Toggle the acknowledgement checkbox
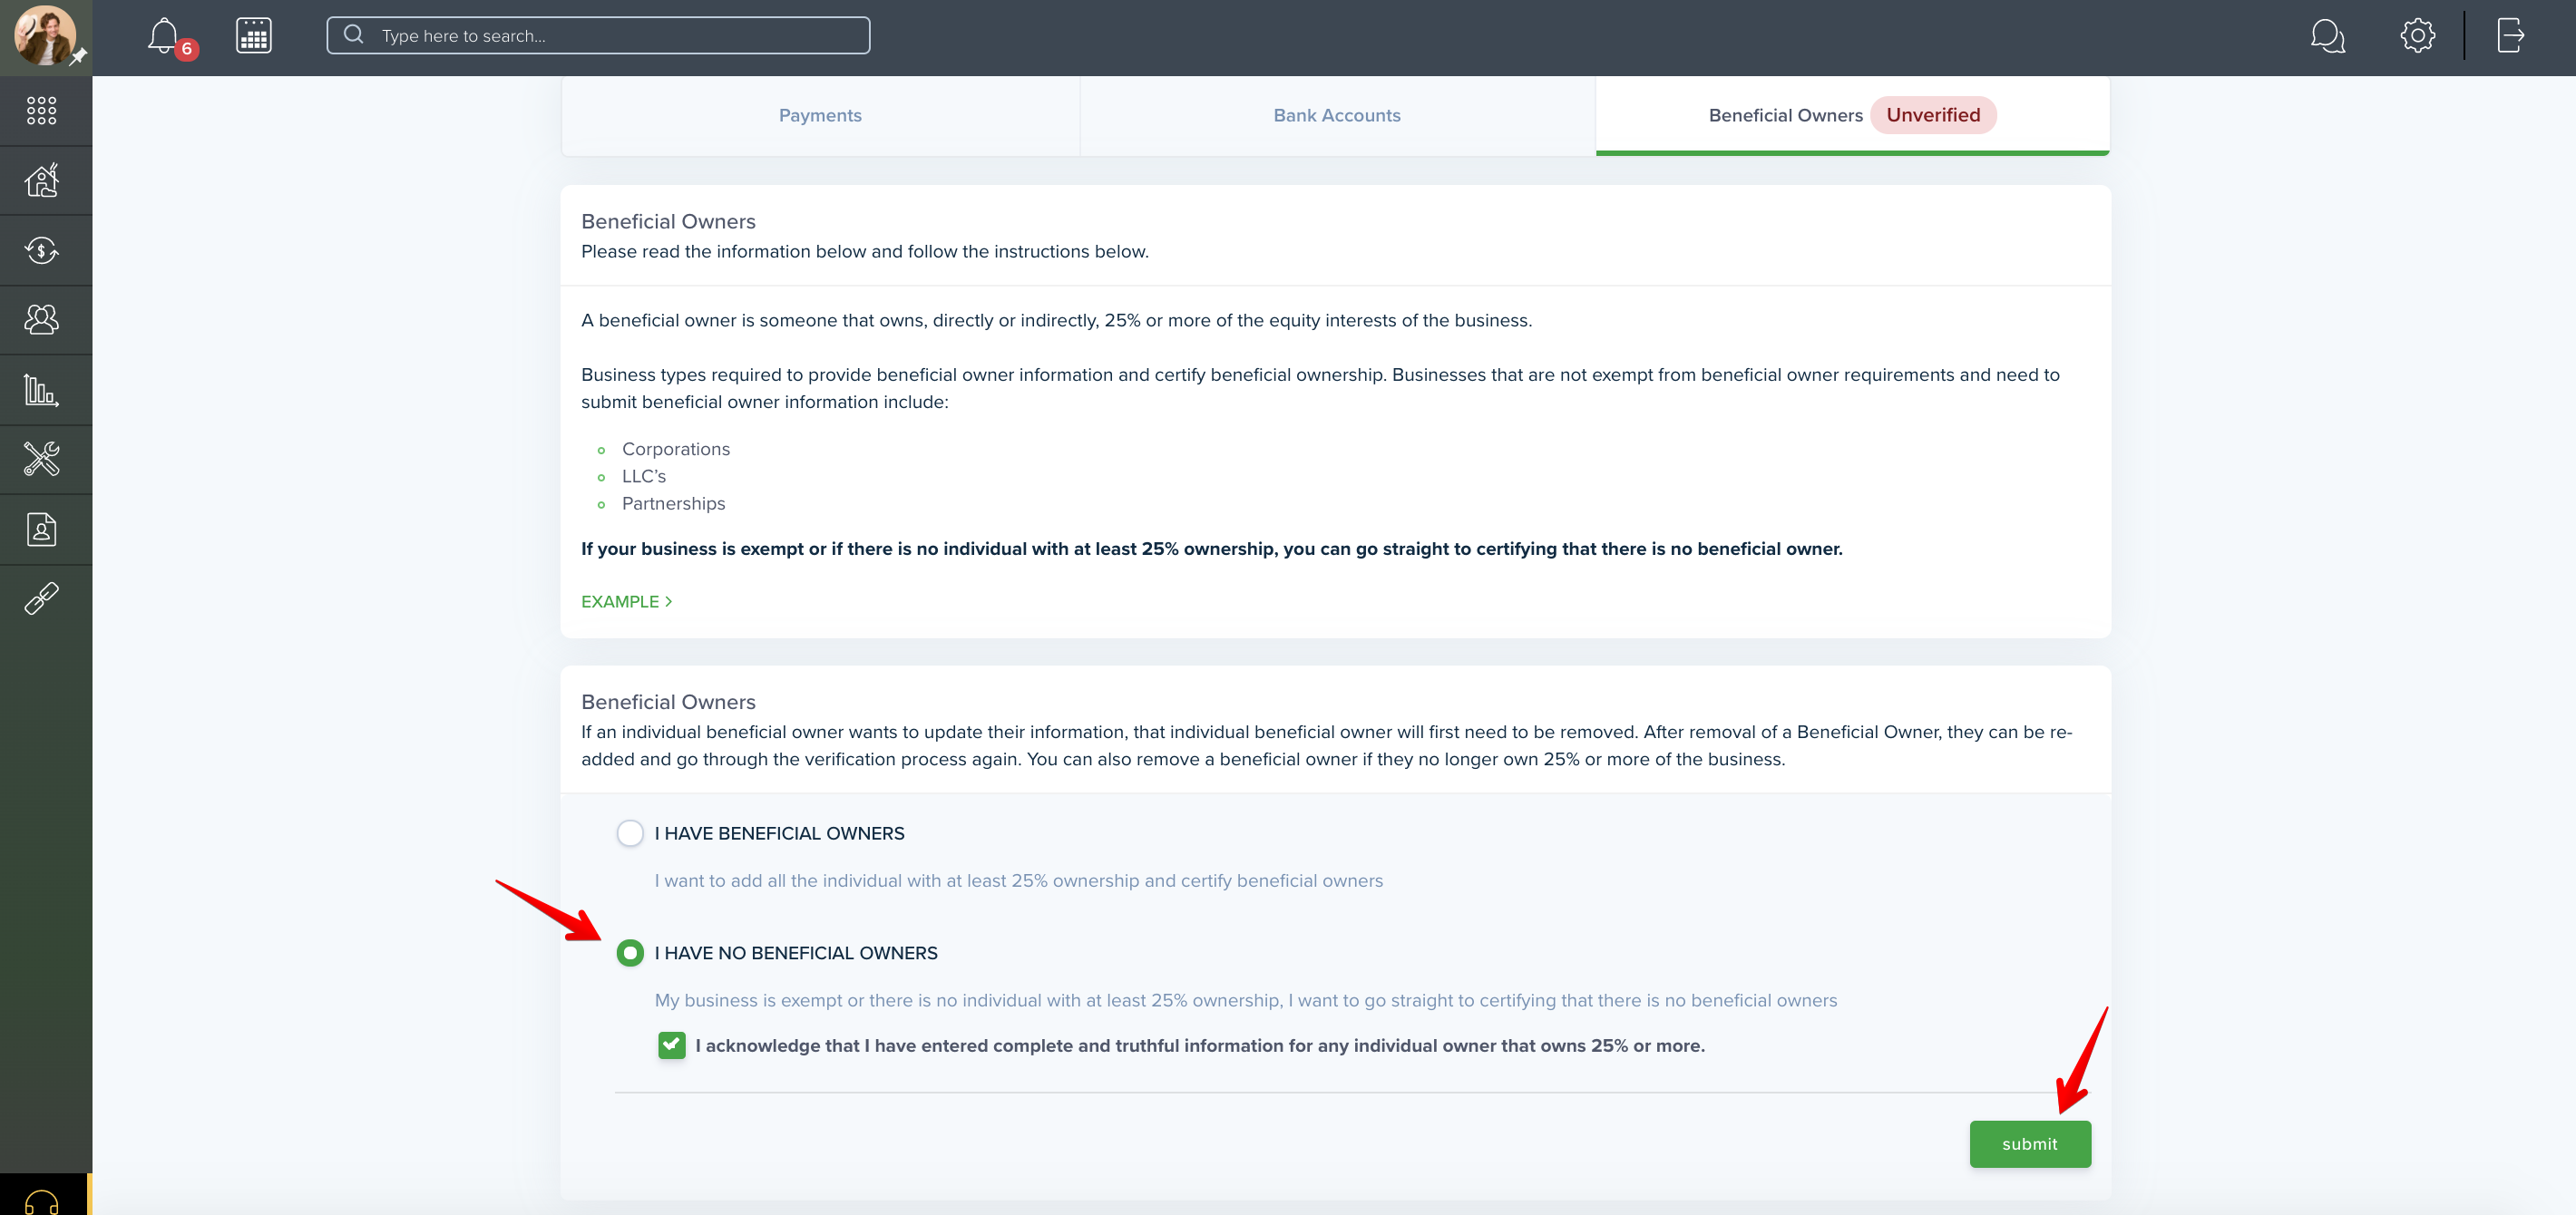The height and width of the screenshot is (1215, 2576). [671, 1045]
